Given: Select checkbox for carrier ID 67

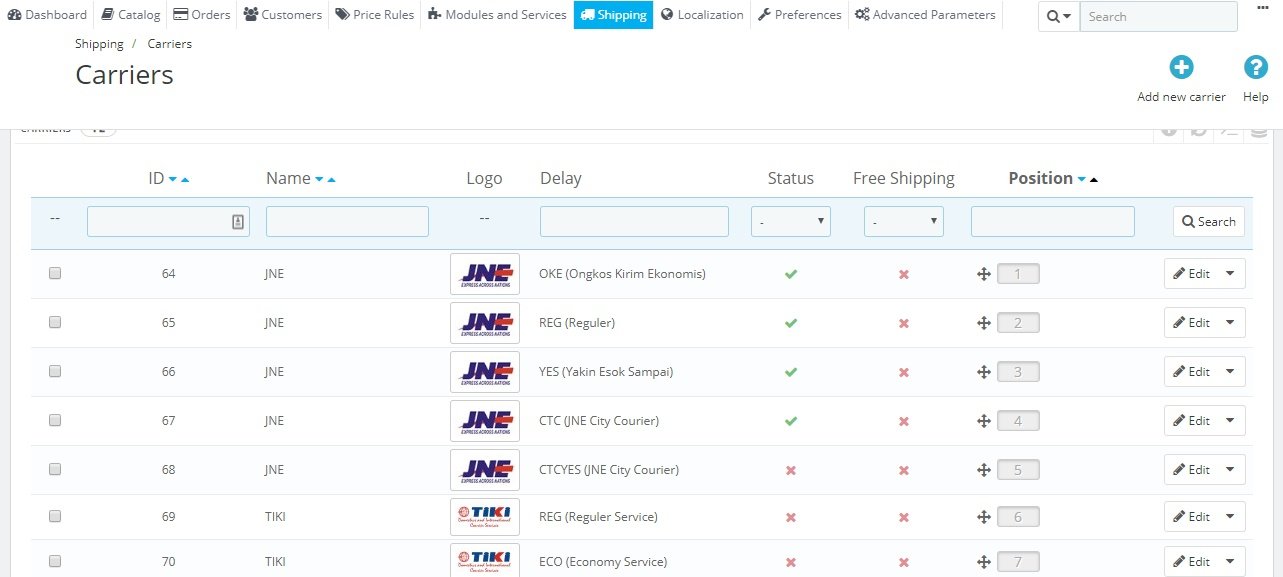Looking at the screenshot, I should 55,420.
